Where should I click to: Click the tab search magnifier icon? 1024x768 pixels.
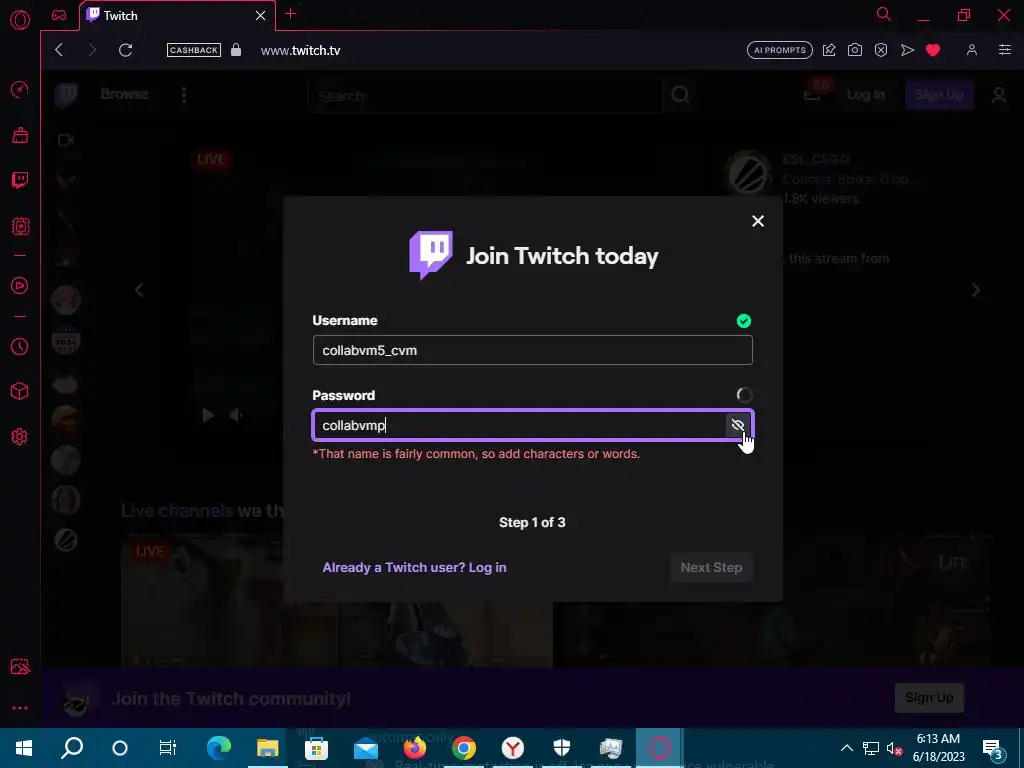884,14
